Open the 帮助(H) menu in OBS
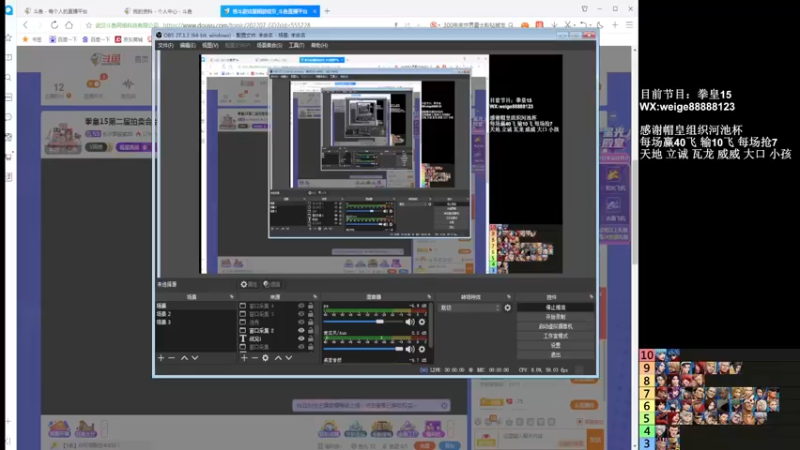This screenshot has width=800, height=450. 319,45
